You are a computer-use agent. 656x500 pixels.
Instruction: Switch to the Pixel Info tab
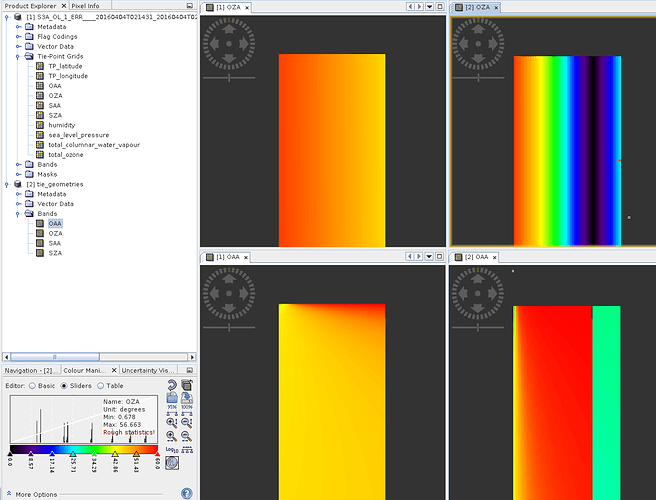tap(84, 6)
